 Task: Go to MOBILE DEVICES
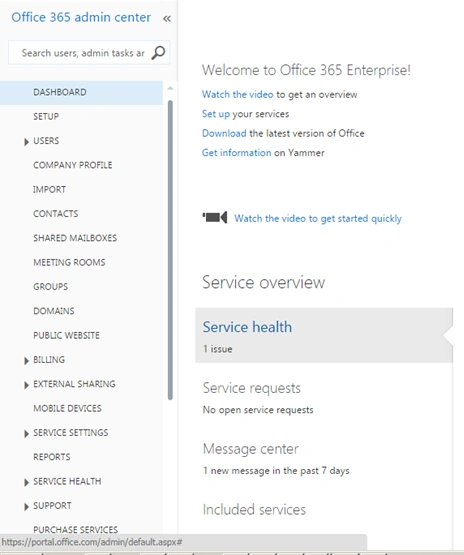(x=67, y=408)
